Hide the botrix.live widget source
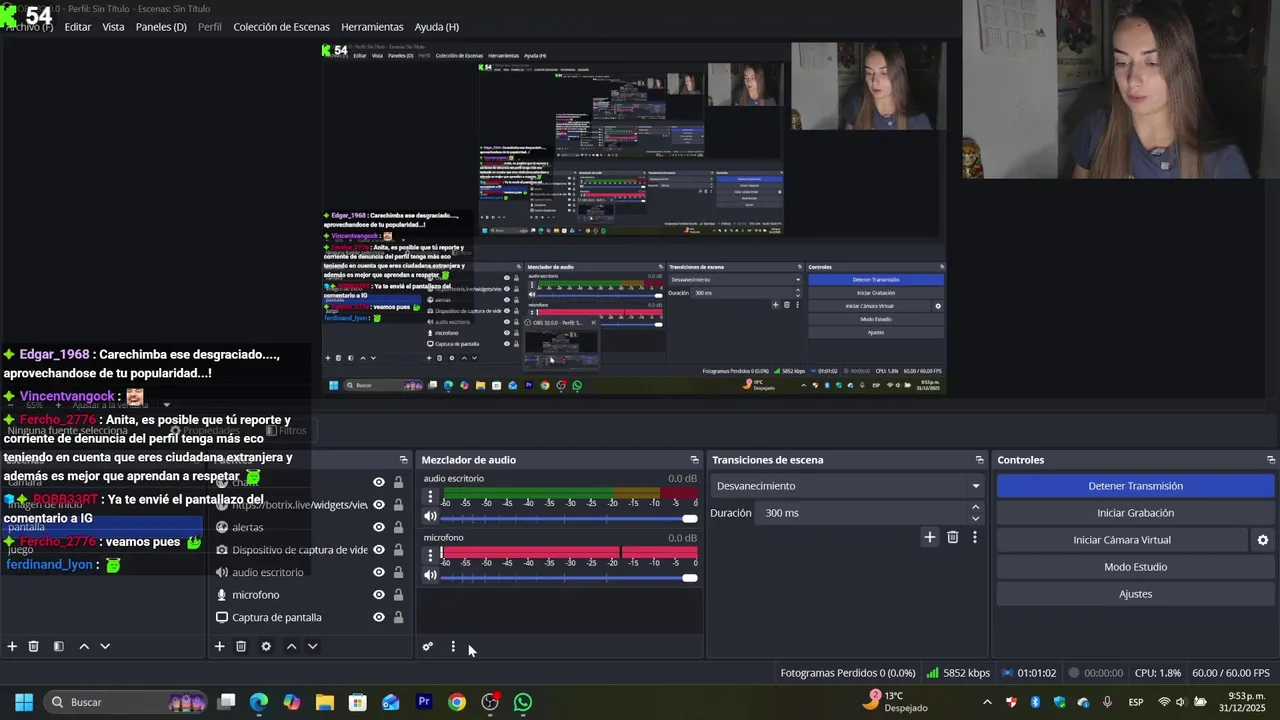 [x=379, y=505]
